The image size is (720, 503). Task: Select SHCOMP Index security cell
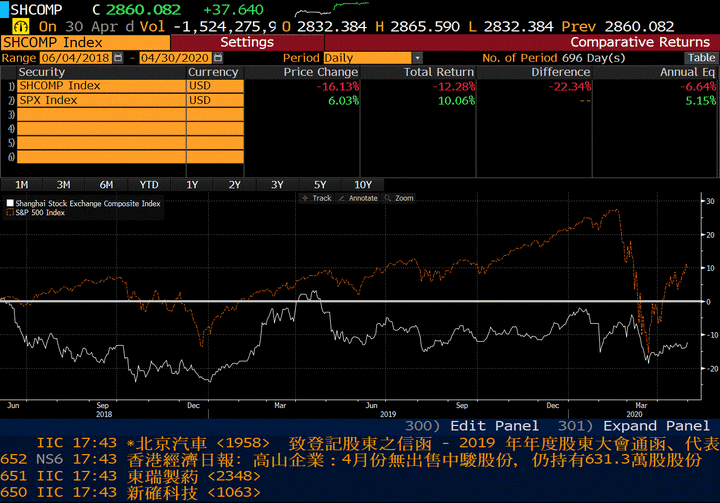pyautogui.click(x=101, y=86)
